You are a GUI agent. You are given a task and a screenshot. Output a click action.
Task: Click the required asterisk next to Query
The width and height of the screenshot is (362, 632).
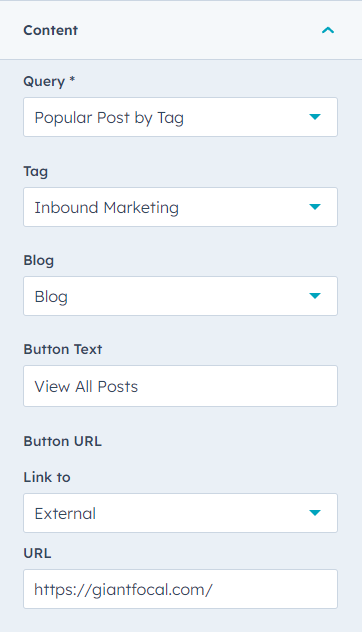(72, 79)
